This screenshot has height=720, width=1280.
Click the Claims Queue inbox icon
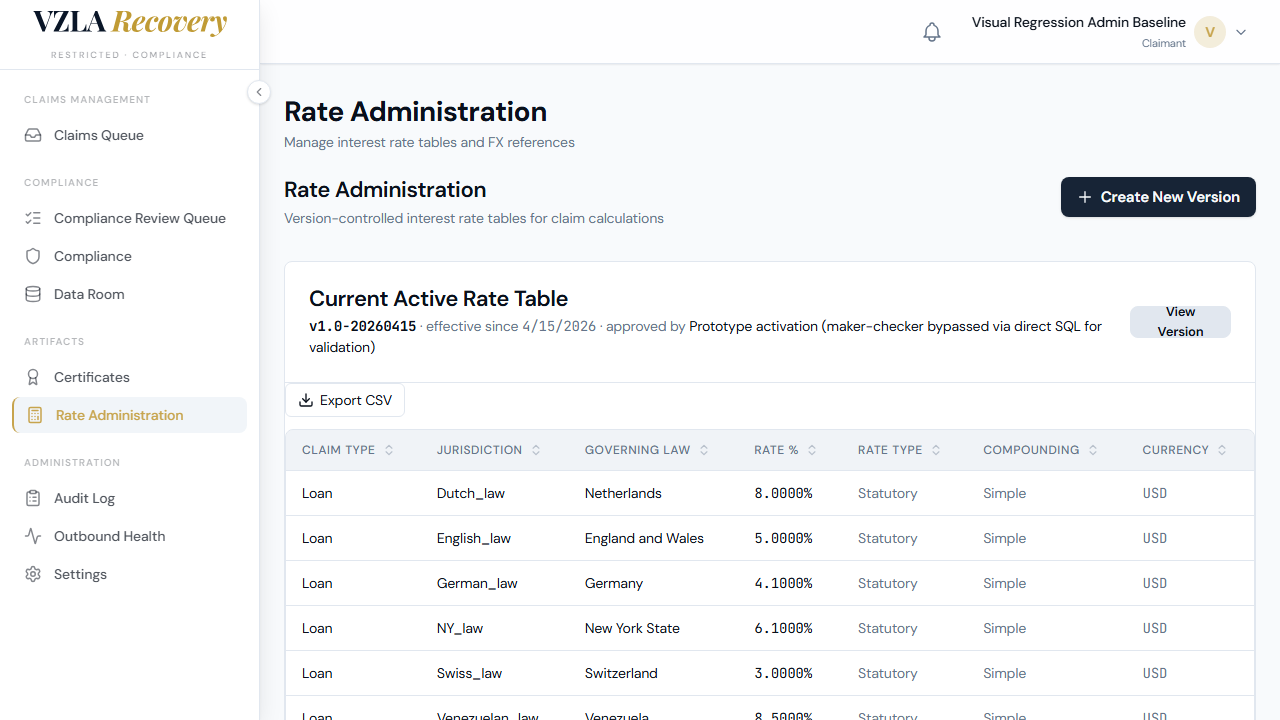click(x=33, y=135)
